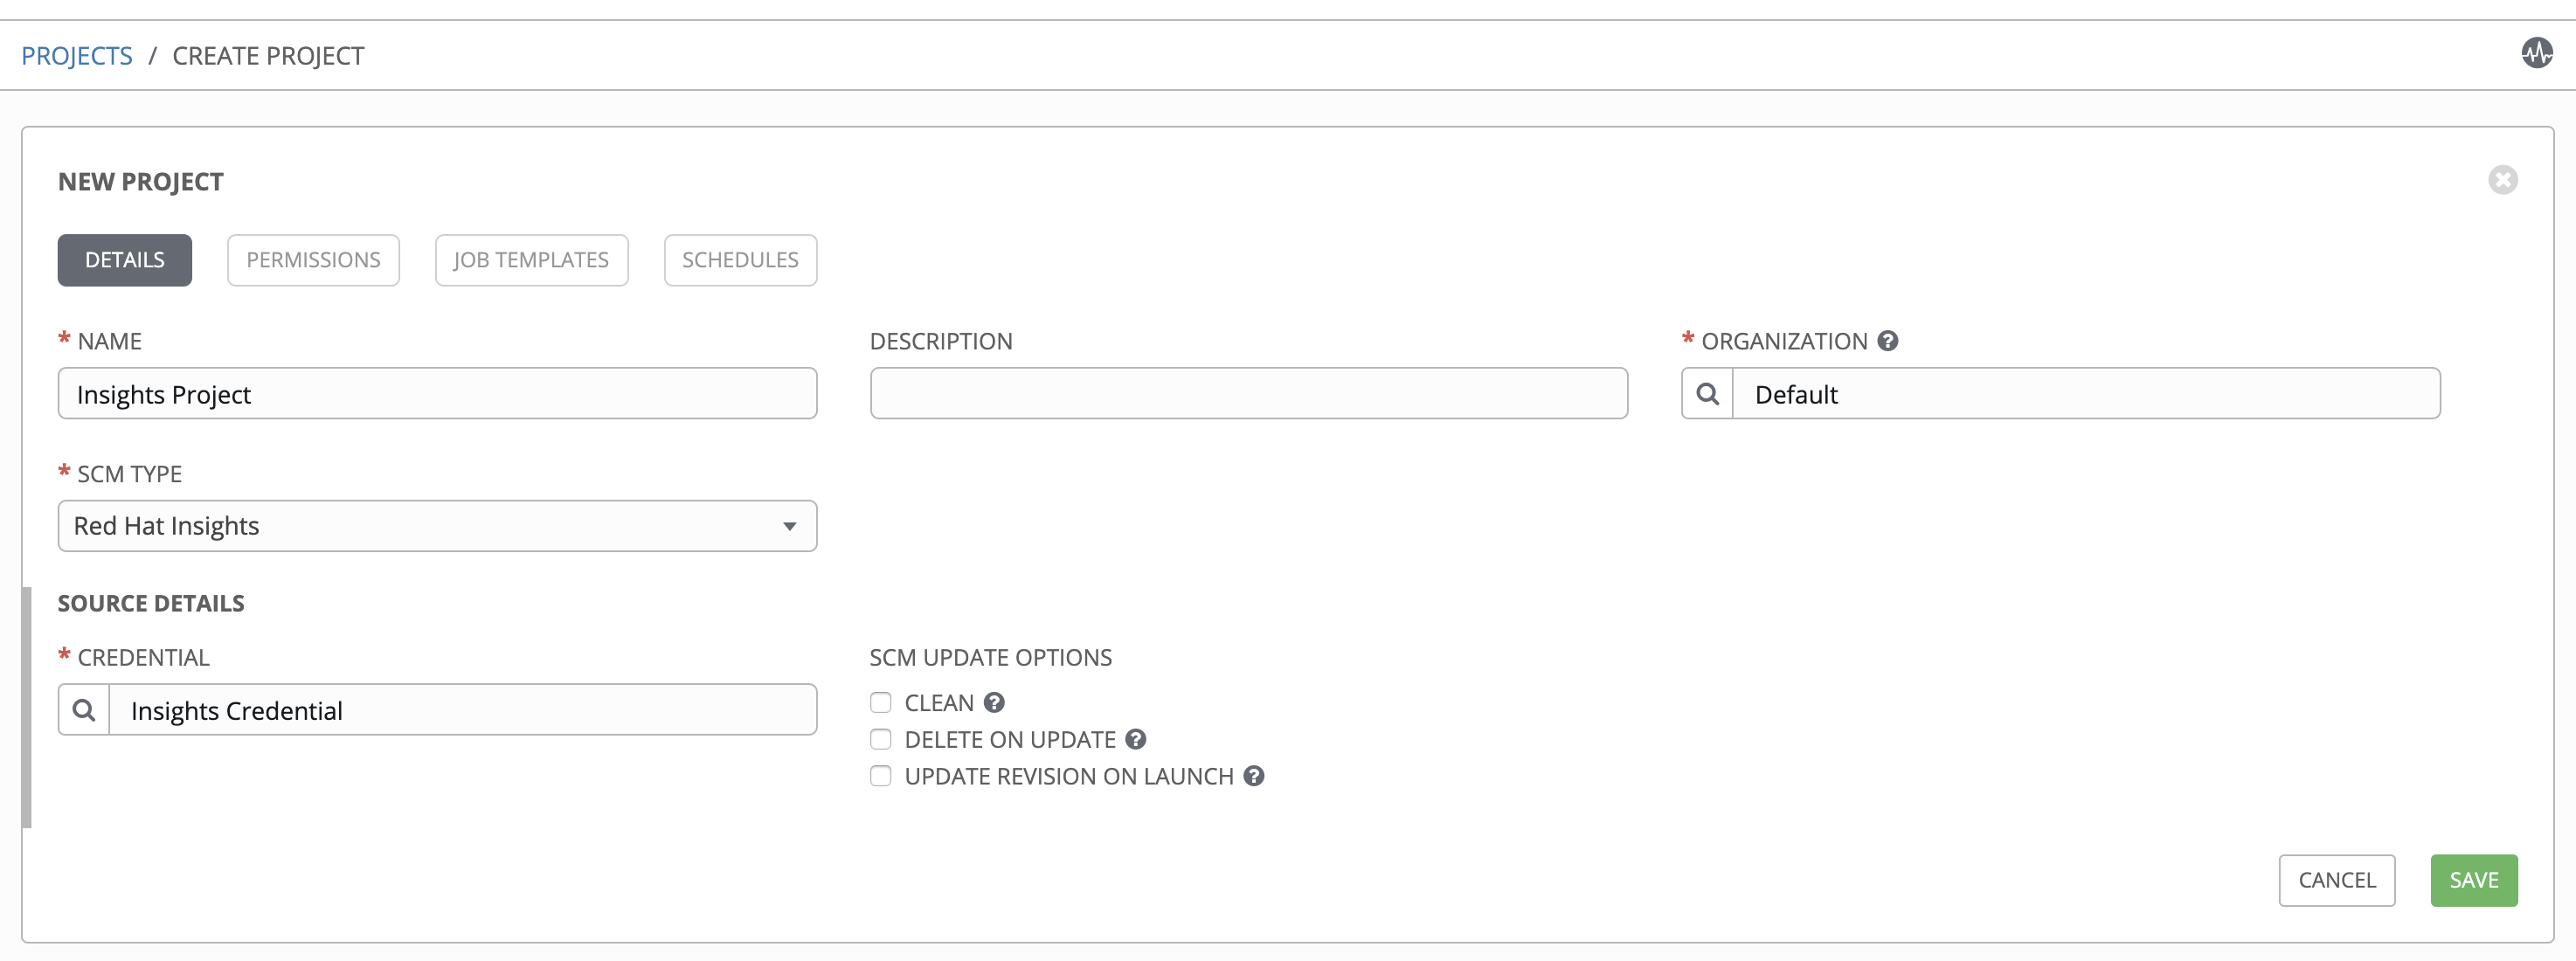This screenshot has height=961, width=2576.
Task: Click the Create Project breadcrumb text
Action: [x=268, y=56]
